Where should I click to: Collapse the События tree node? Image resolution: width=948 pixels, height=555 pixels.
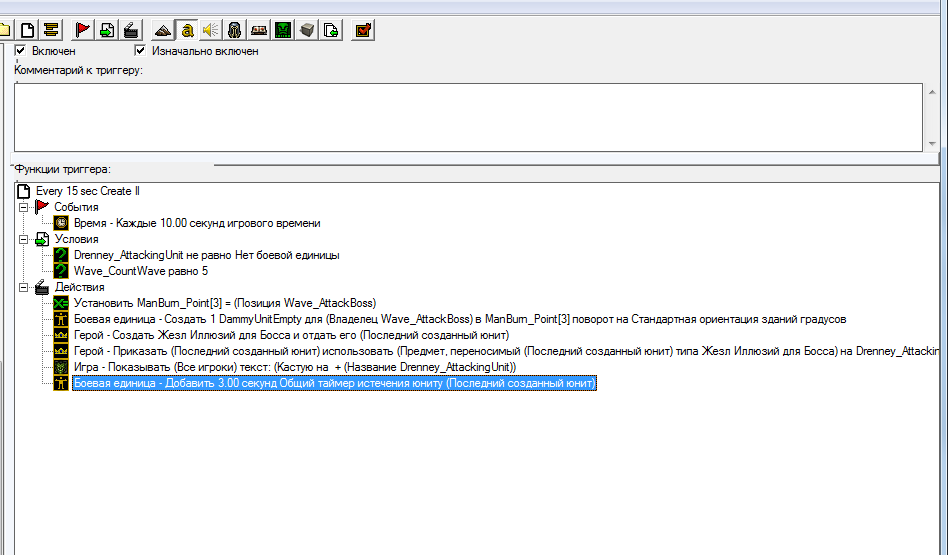tap(23, 207)
